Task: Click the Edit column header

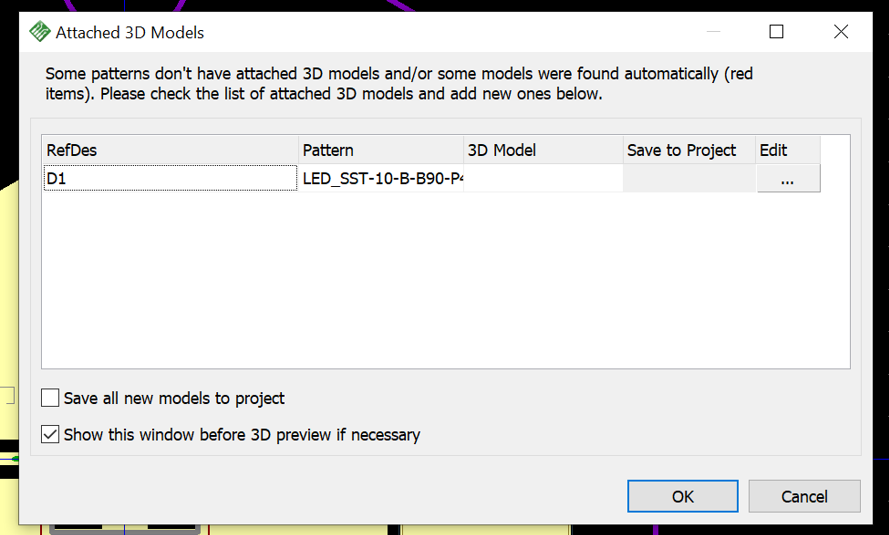Action: [x=788, y=150]
